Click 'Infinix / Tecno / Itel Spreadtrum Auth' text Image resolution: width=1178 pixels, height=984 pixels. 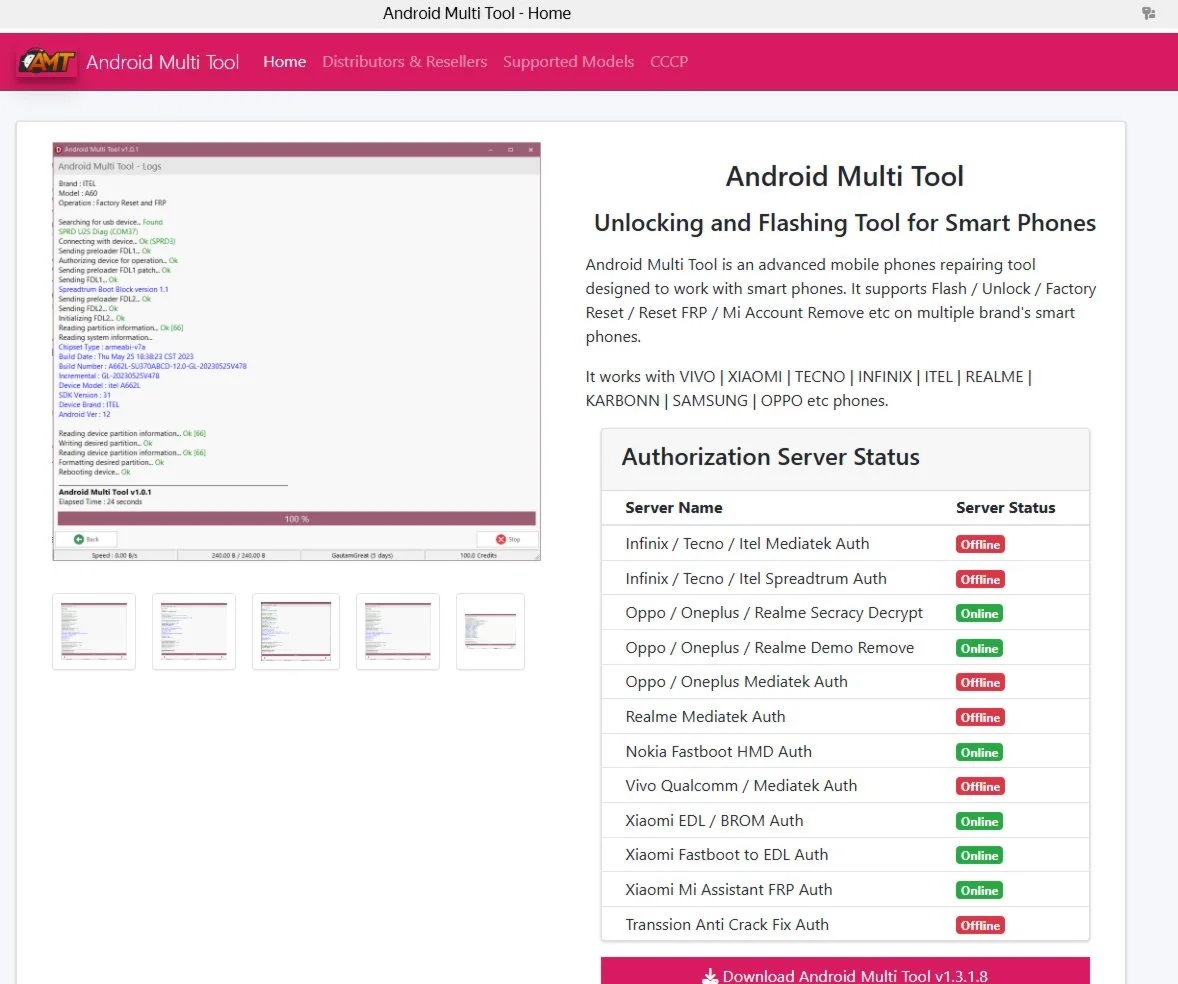(x=756, y=579)
